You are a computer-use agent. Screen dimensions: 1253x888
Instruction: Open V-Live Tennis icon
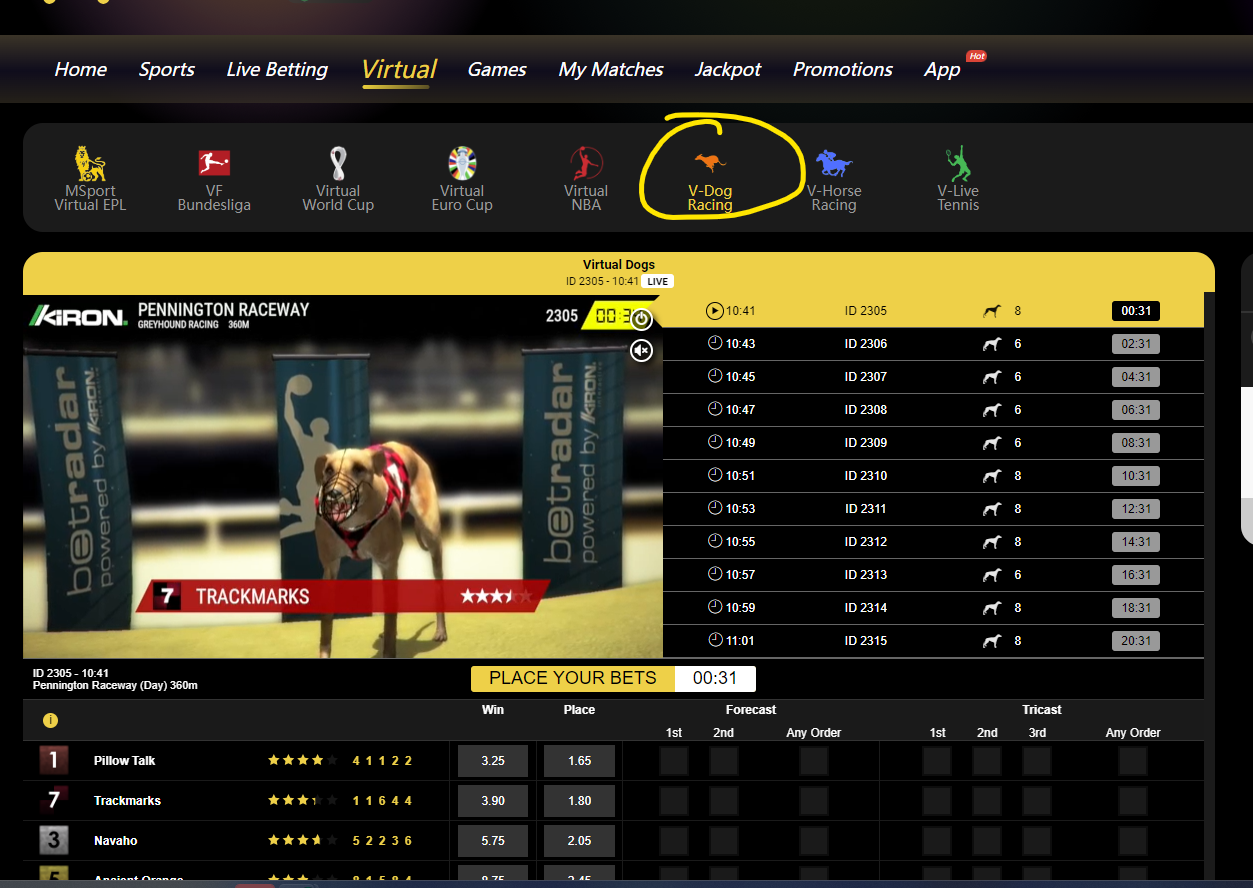point(958,164)
